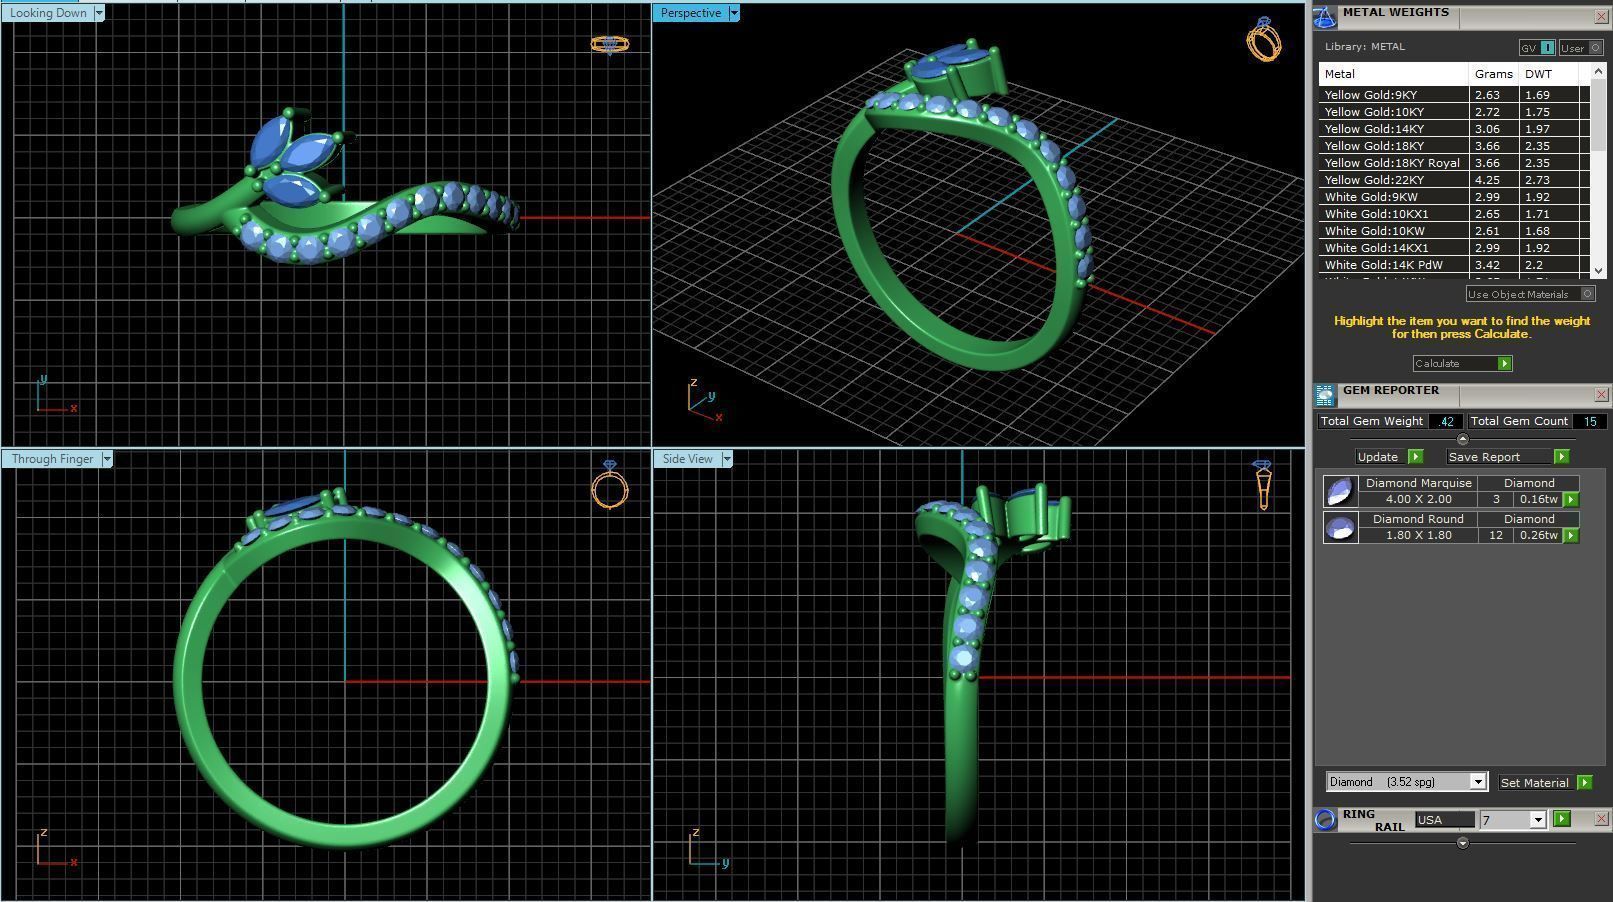
Task: Click the Metal Weights panel scale icon
Action: [1325, 17]
